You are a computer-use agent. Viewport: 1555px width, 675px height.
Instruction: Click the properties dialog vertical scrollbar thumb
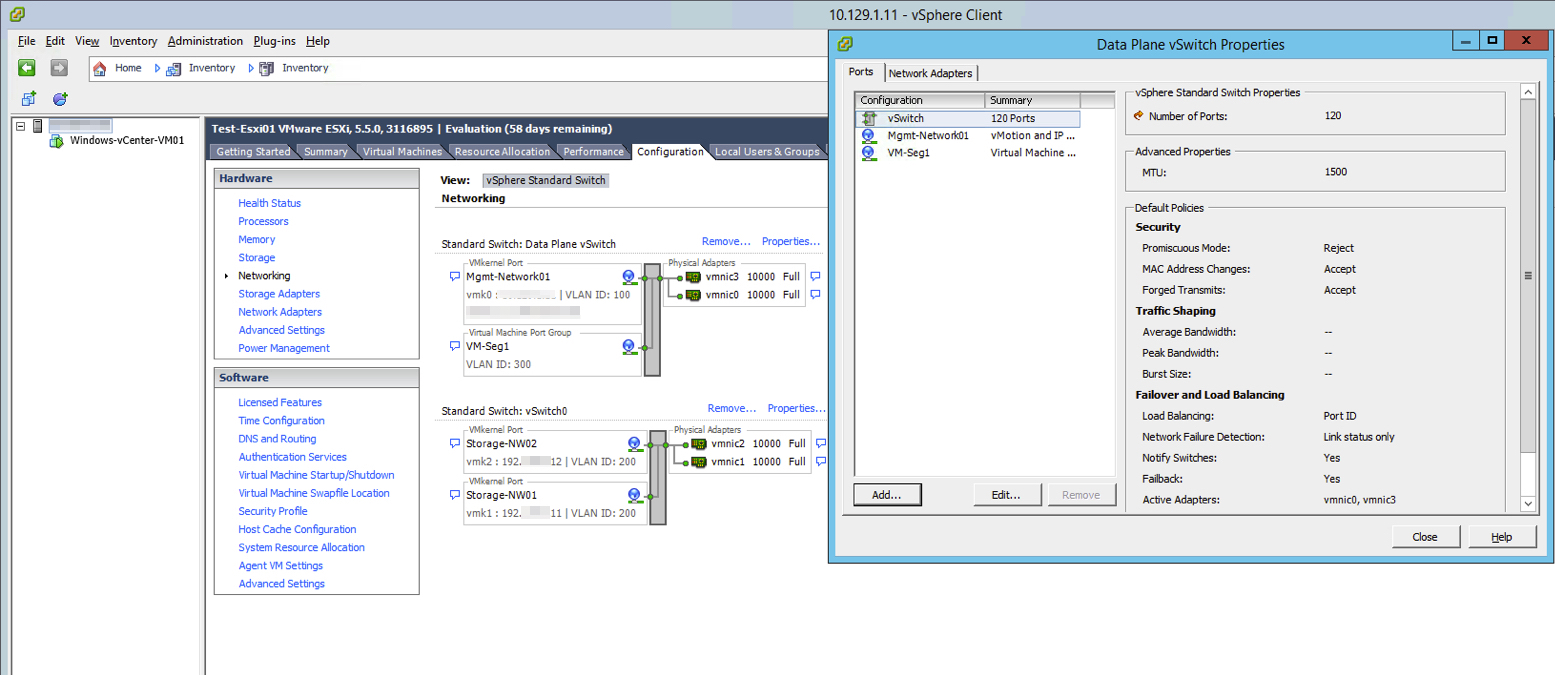[x=1527, y=276]
